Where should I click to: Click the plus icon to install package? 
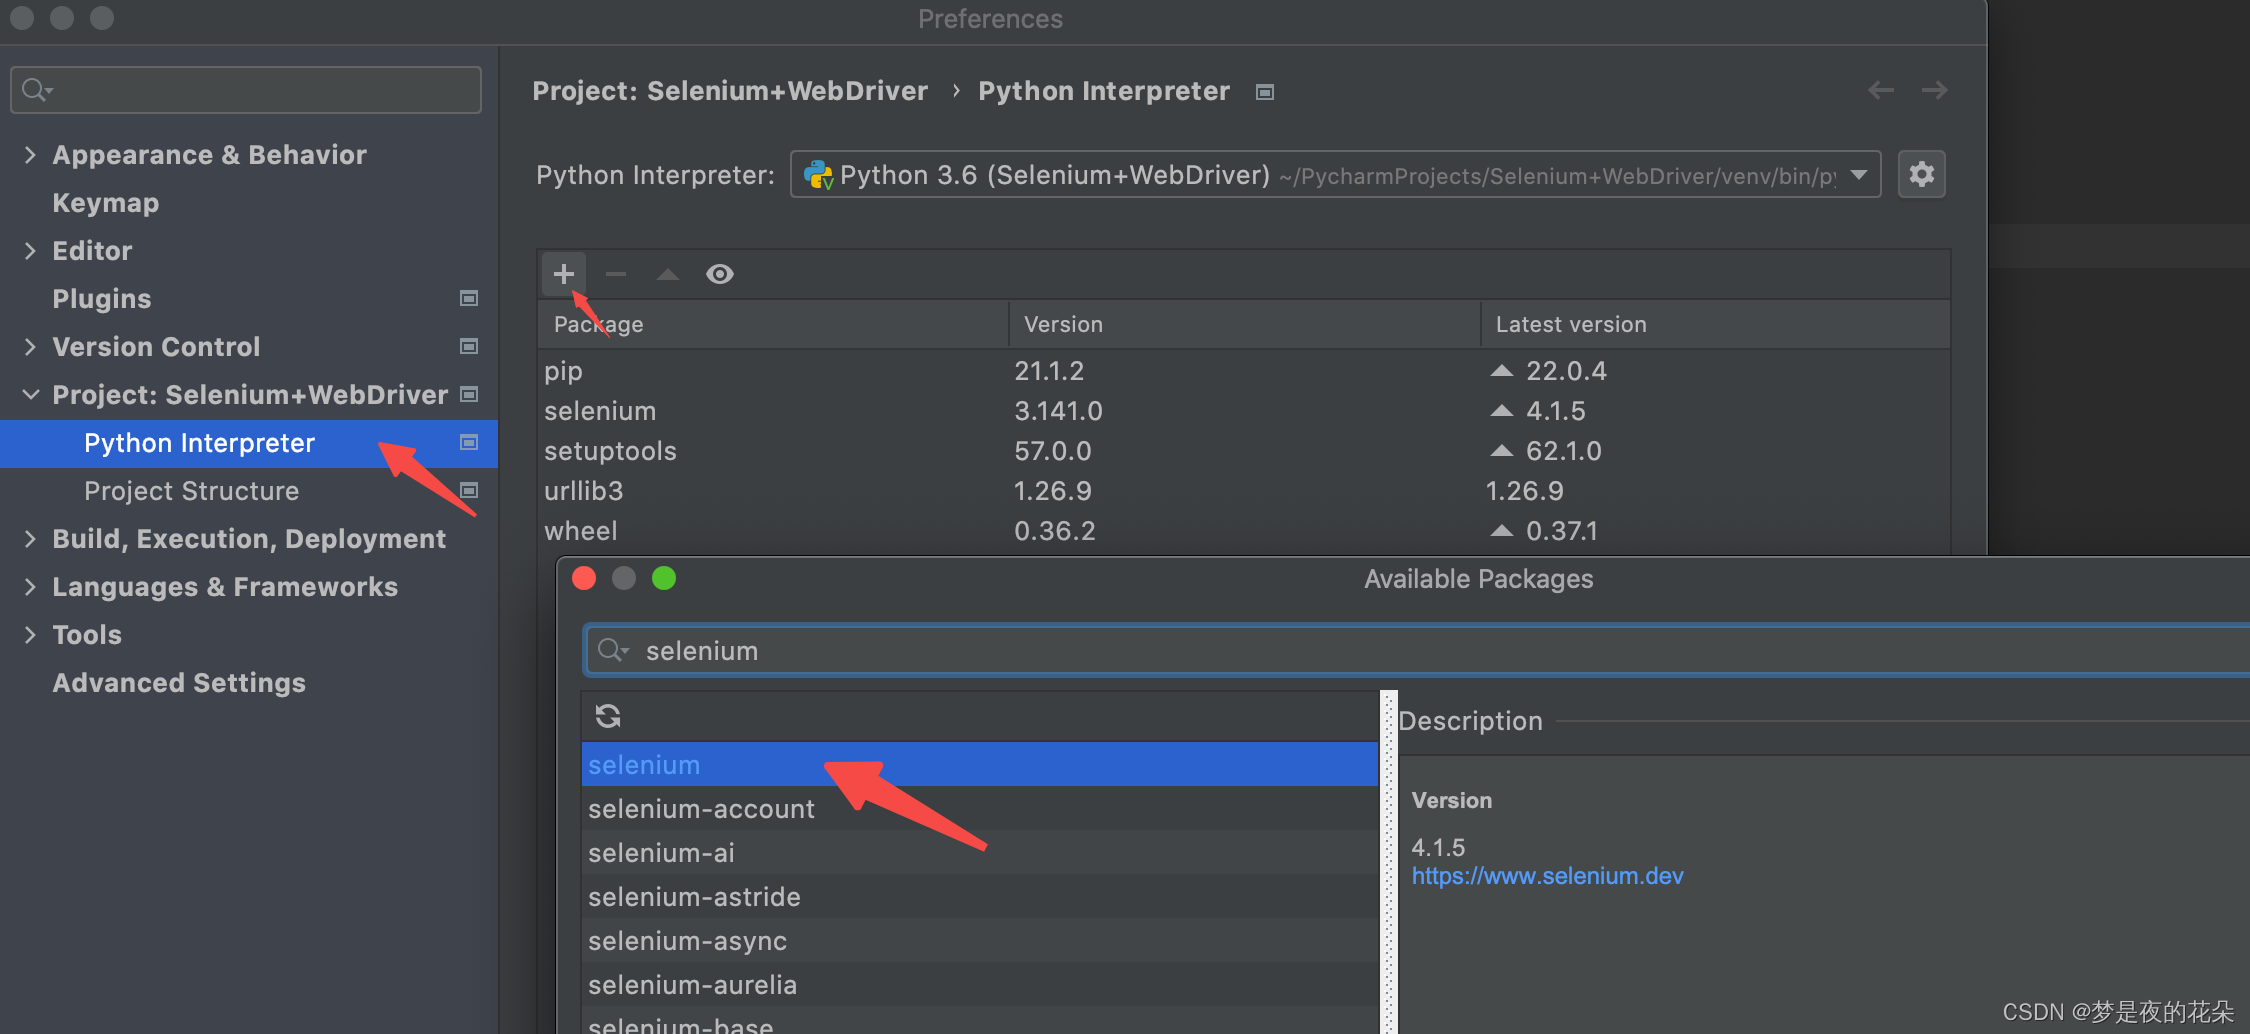[564, 274]
